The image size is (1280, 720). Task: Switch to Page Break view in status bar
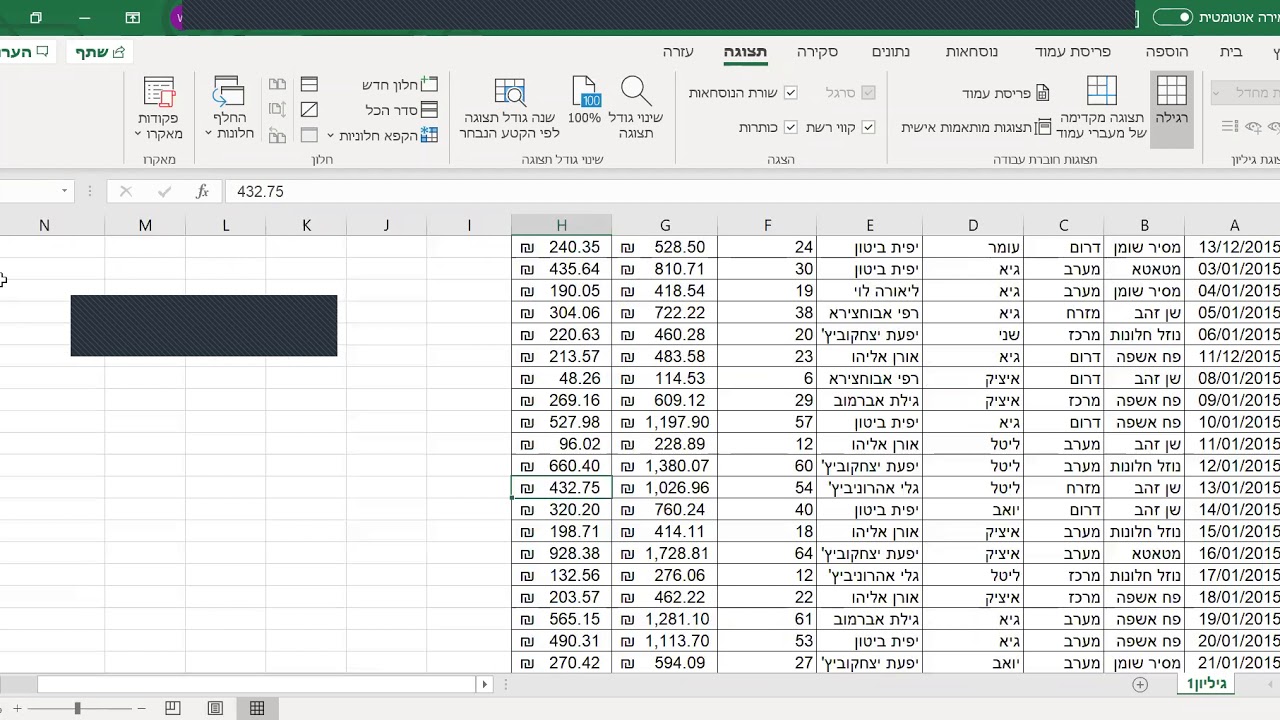(172, 708)
